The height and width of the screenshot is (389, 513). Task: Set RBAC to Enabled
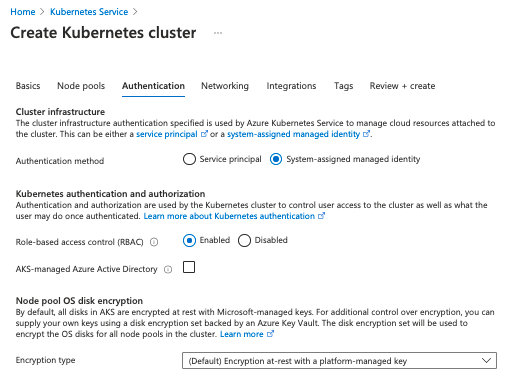[x=189, y=240]
